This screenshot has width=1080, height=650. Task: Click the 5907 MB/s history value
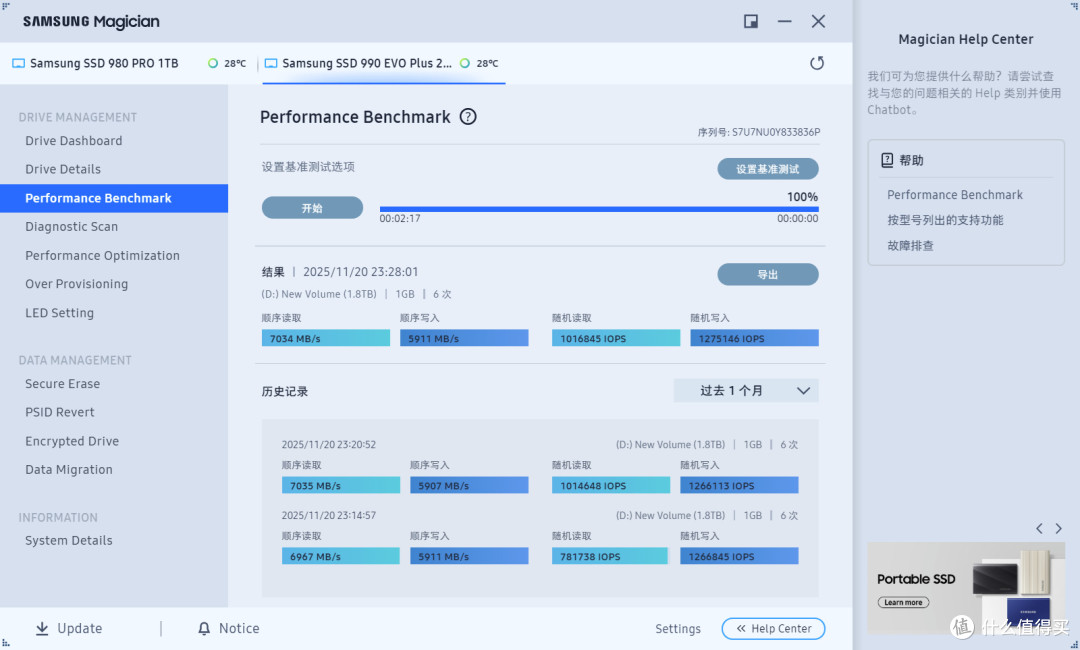pyautogui.click(x=469, y=485)
